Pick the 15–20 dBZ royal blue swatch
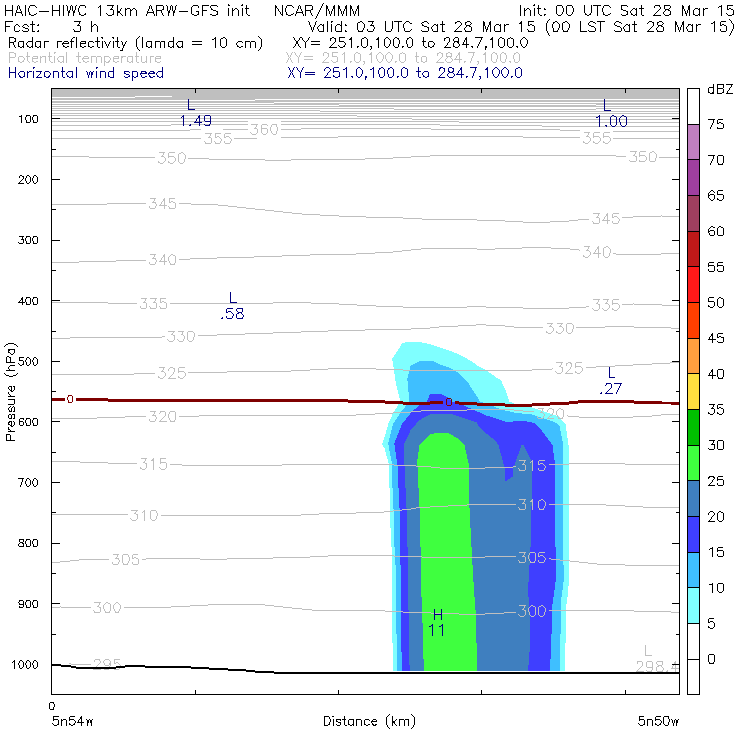Viewport: 740px width, 740px height. [x=693, y=534]
